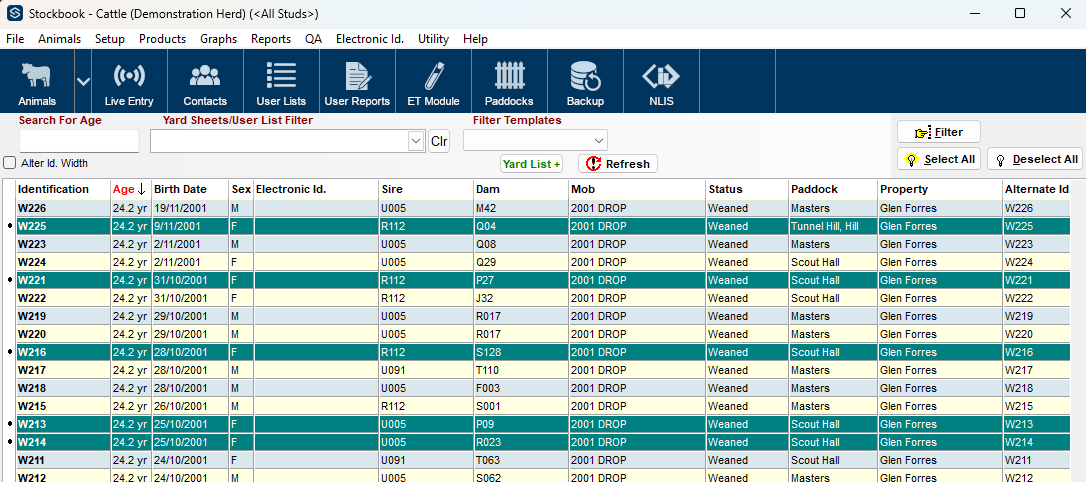This screenshot has height=482, width=1086.
Task: Click the Refresh button
Action: 618,164
